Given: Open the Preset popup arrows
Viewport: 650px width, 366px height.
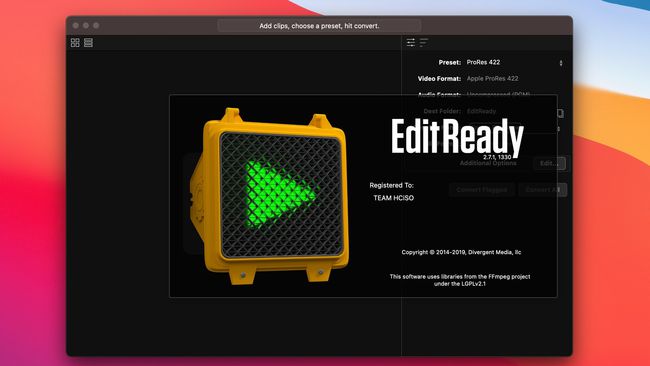Looking at the screenshot, I should click(561, 63).
